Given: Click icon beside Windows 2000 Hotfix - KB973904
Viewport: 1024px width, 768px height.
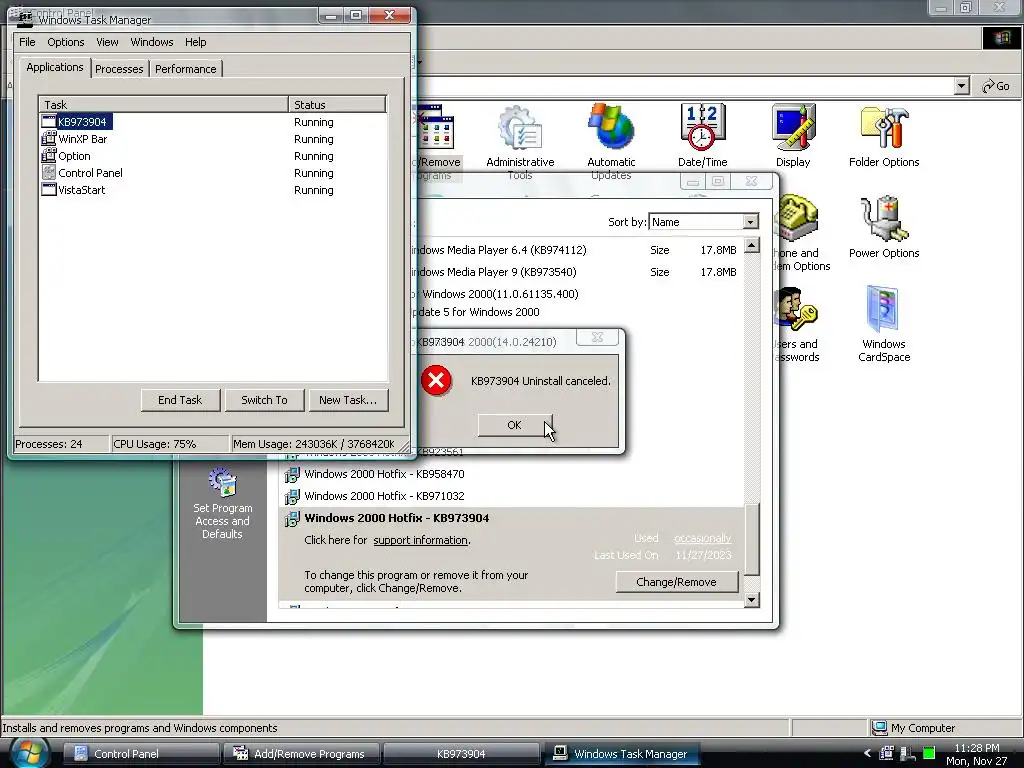Looking at the screenshot, I should [x=292, y=519].
